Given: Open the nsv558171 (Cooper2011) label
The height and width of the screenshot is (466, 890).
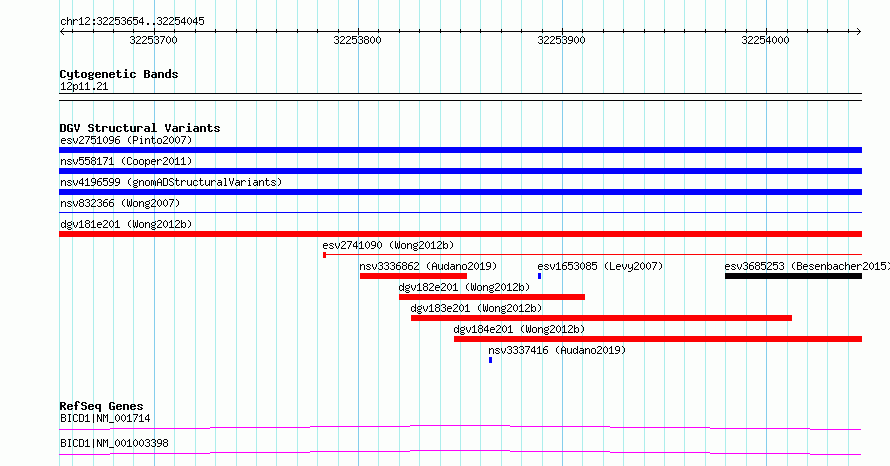Looking at the screenshot, I should click(126, 161).
